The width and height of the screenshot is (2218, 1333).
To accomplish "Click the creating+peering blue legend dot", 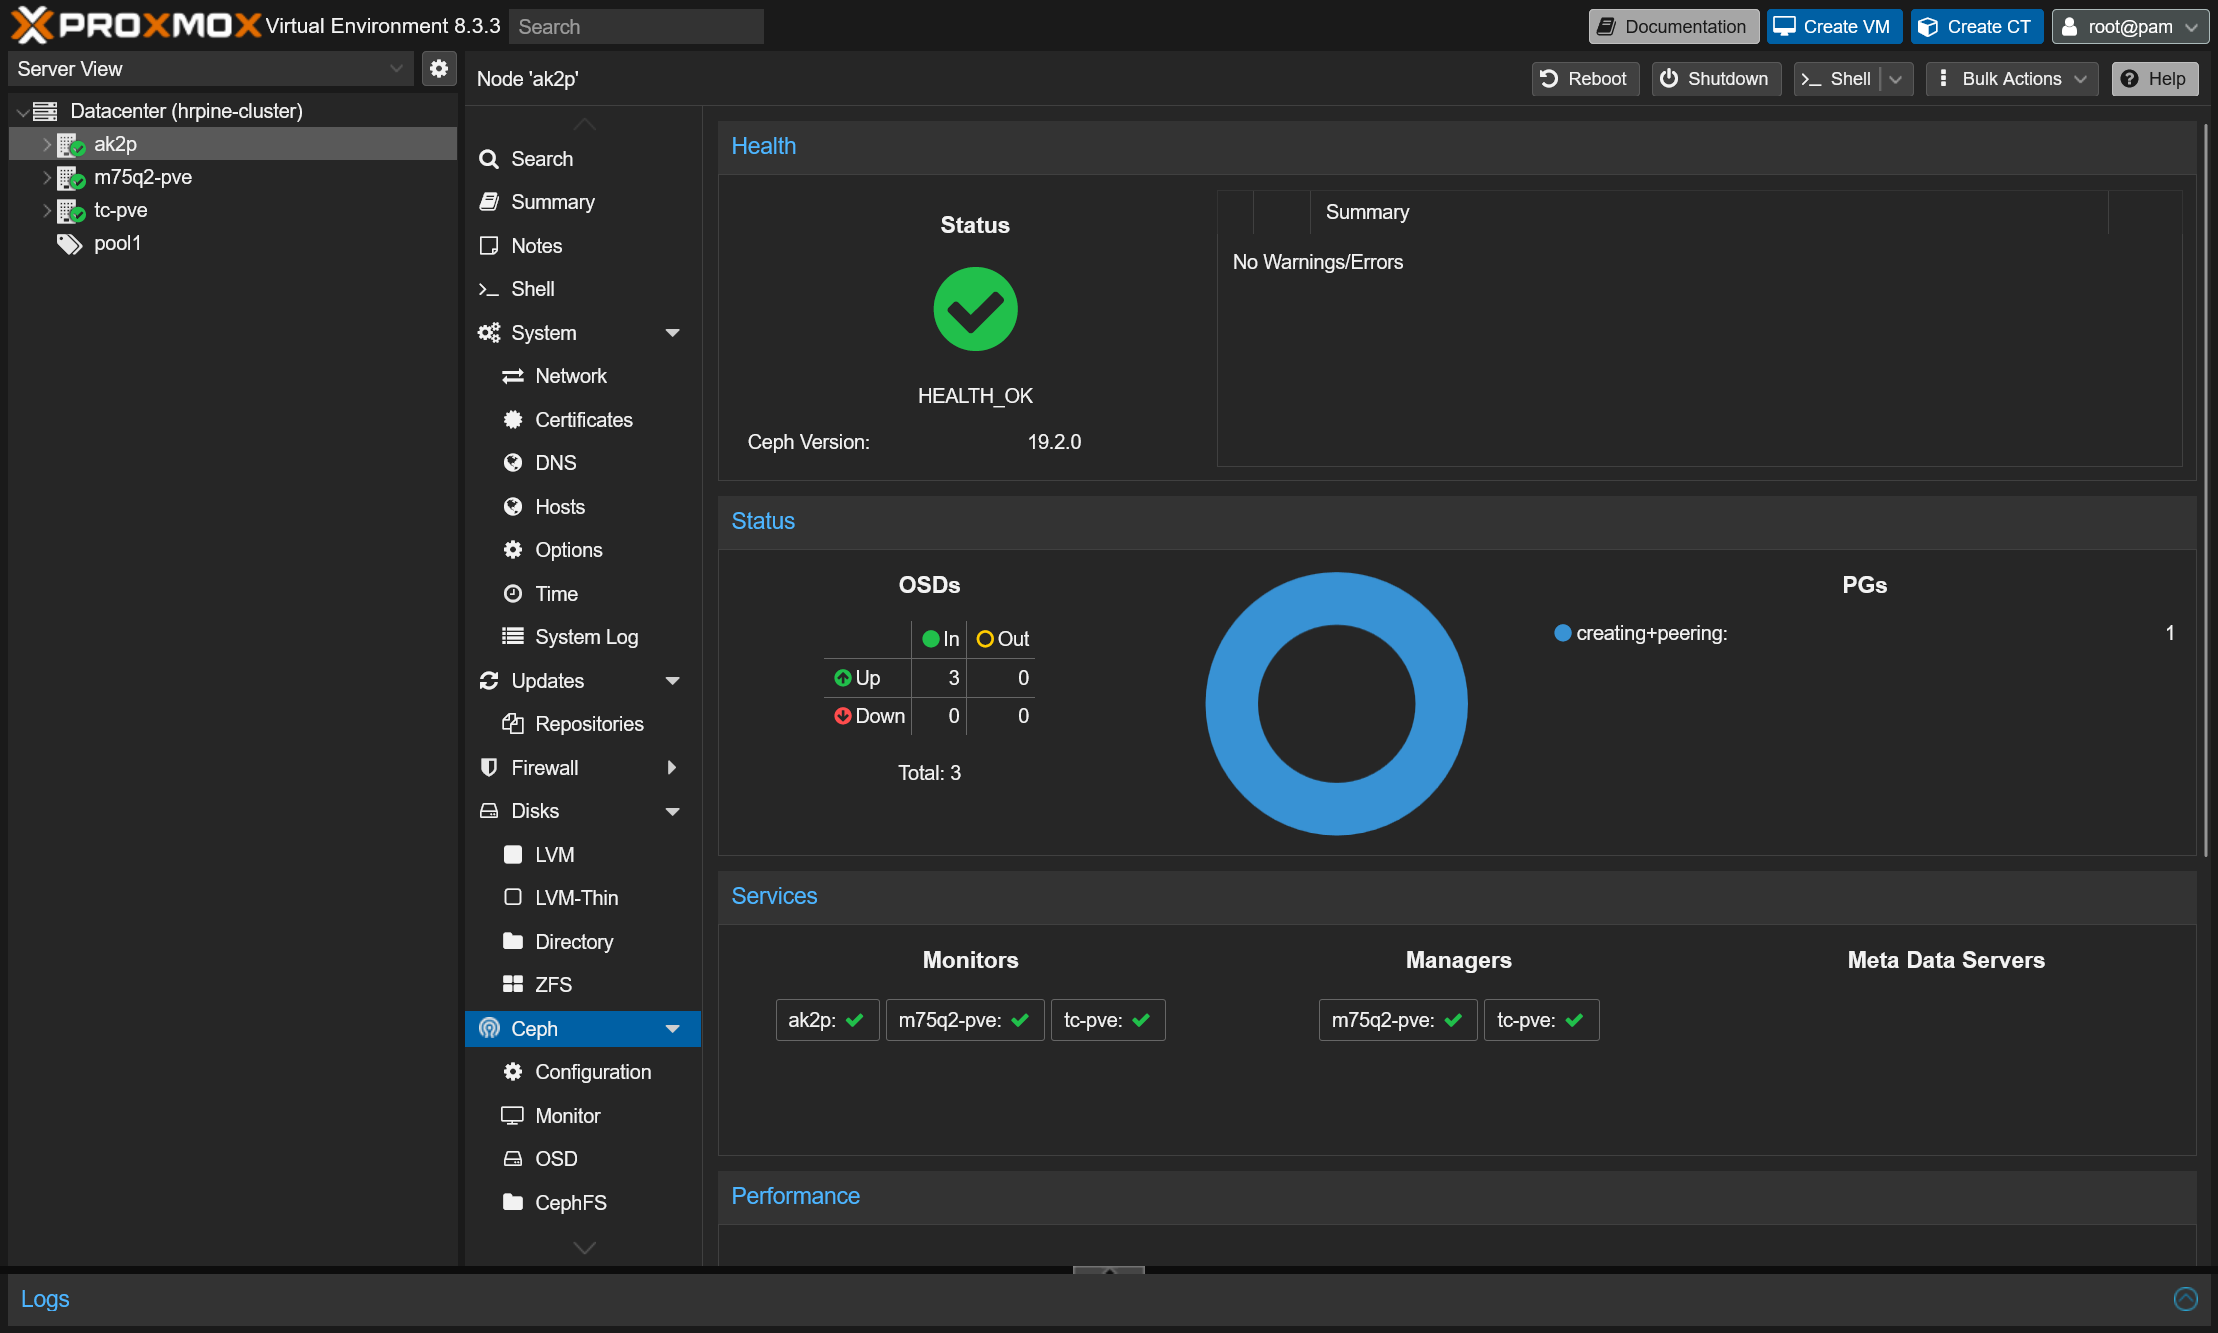I will [1562, 633].
